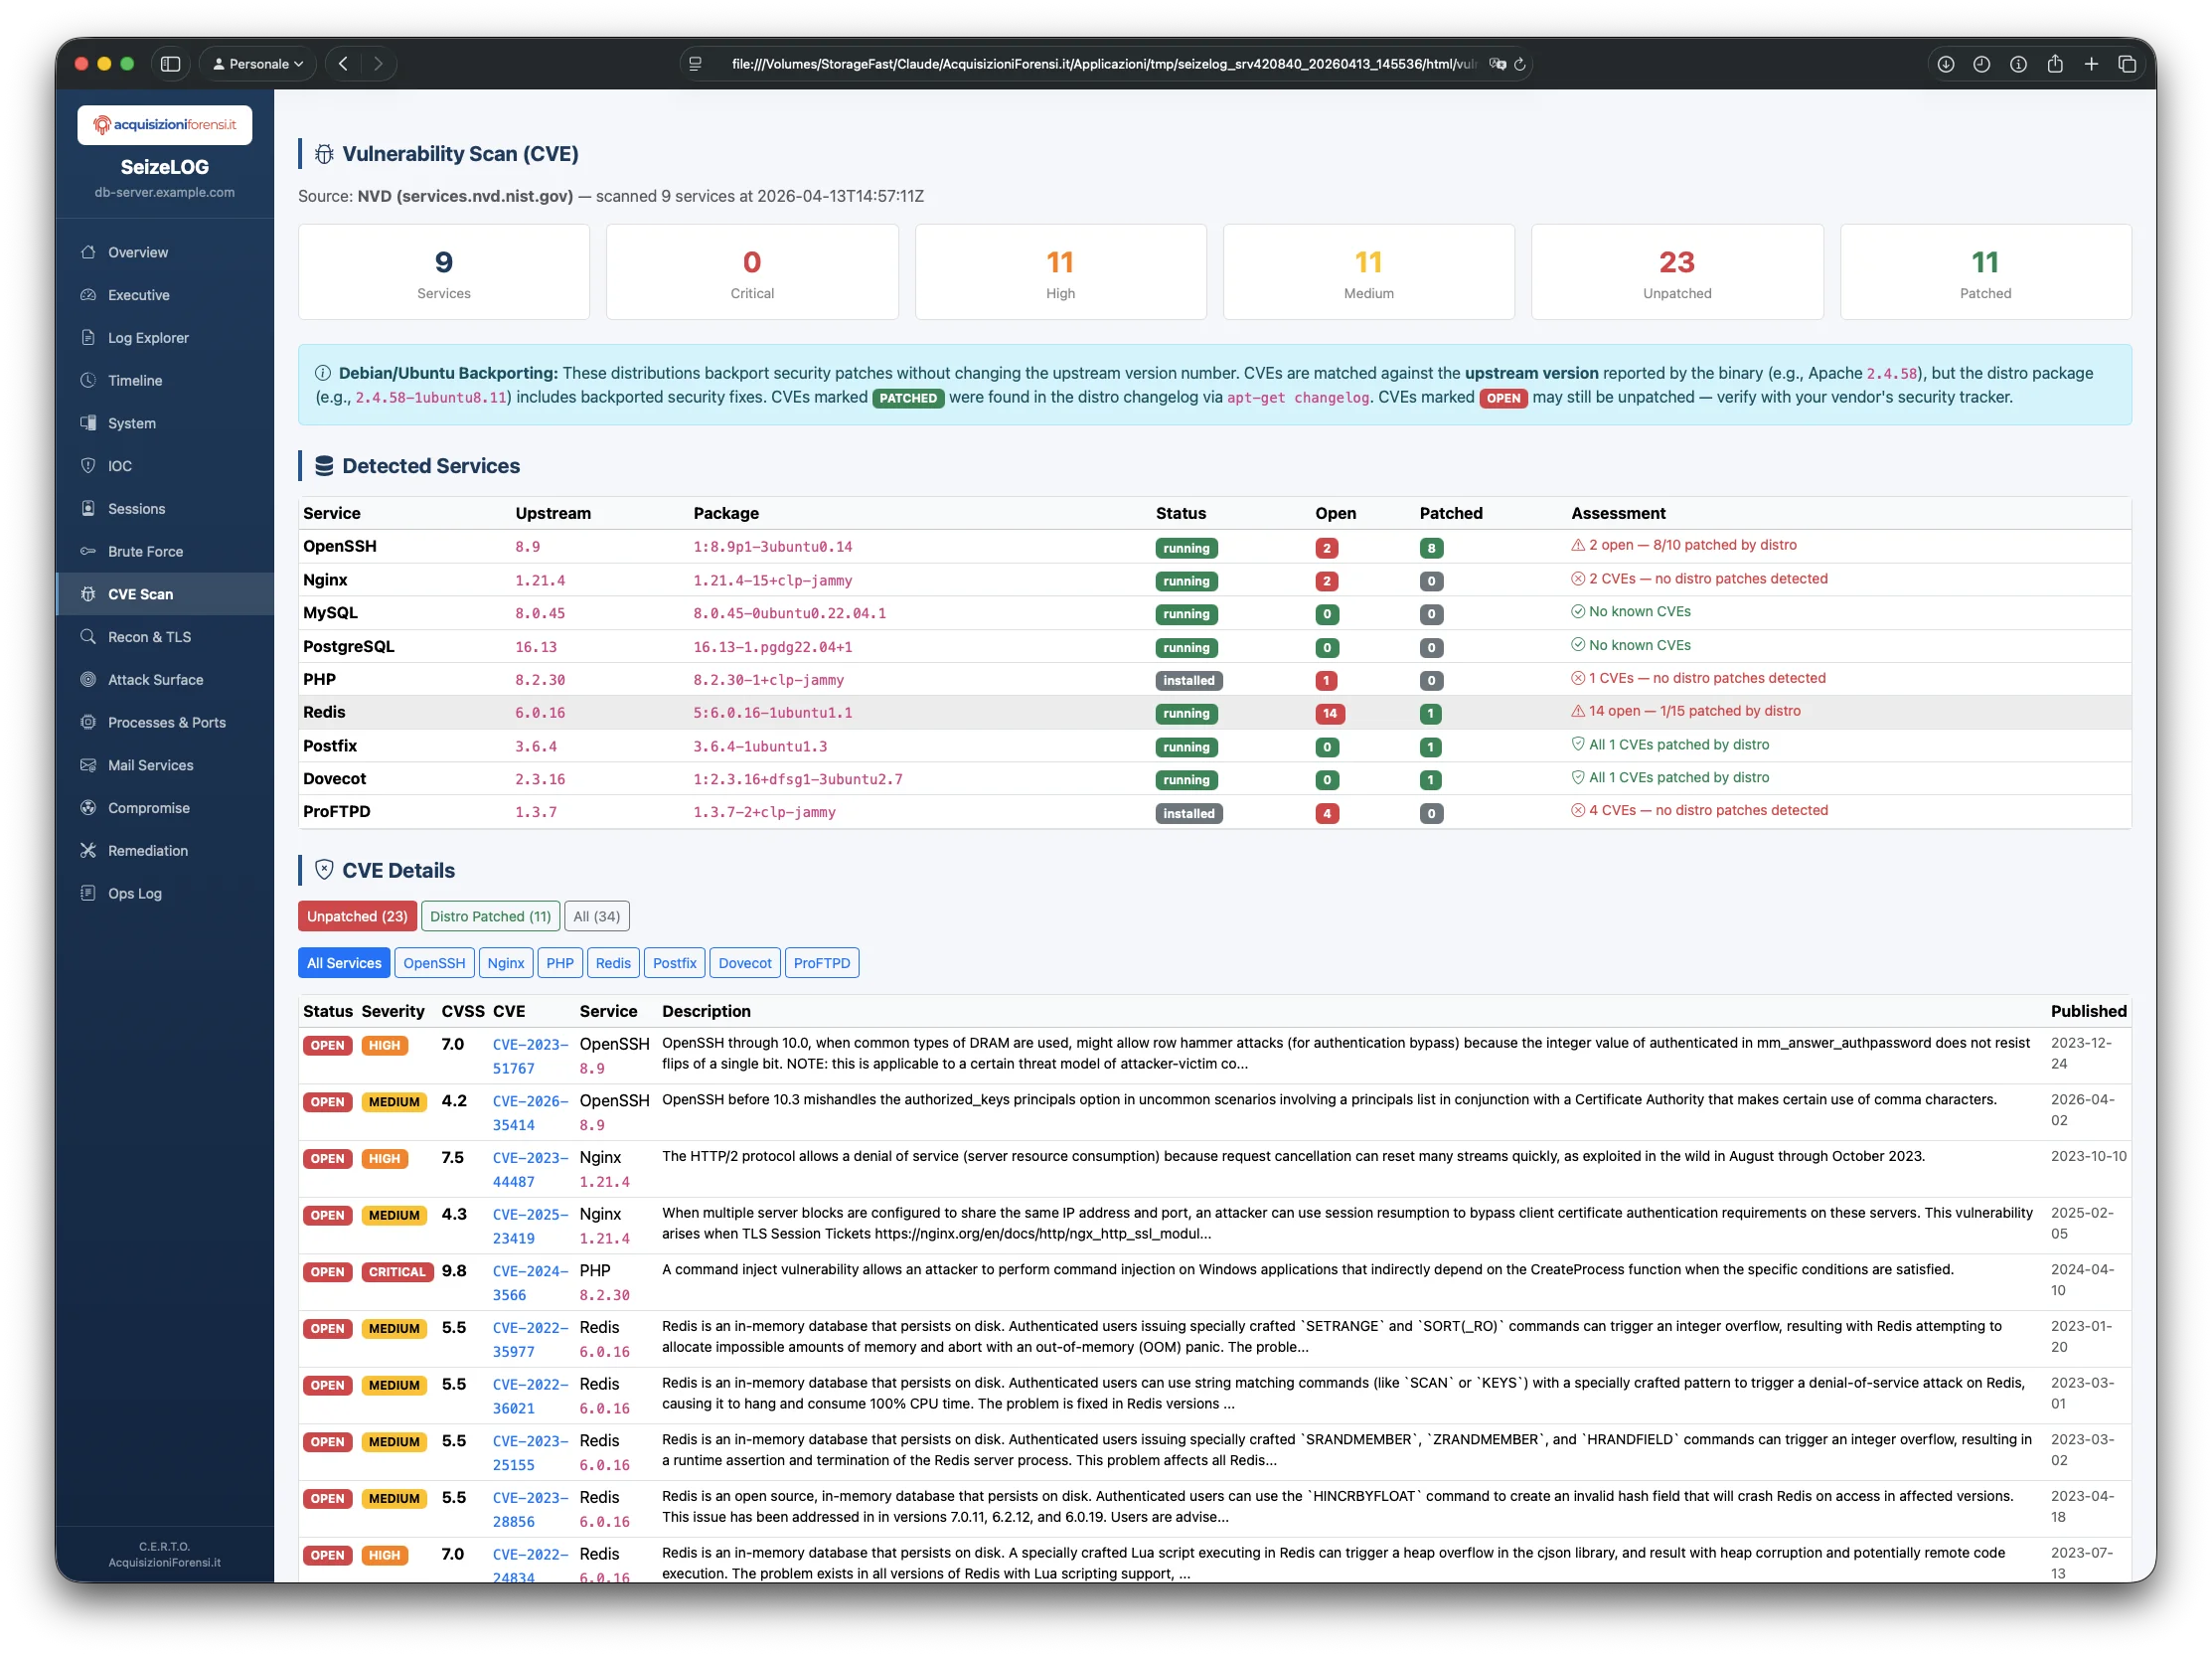Screen dimensions: 2212x1656
Task: Open the Brute Force analysis section
Action: coord(145,551)
